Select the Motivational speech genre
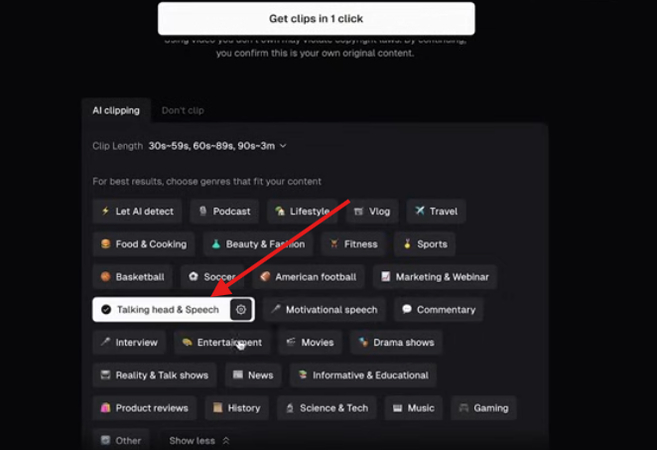This screenshot has height=450, width=657. coord(324,310)
